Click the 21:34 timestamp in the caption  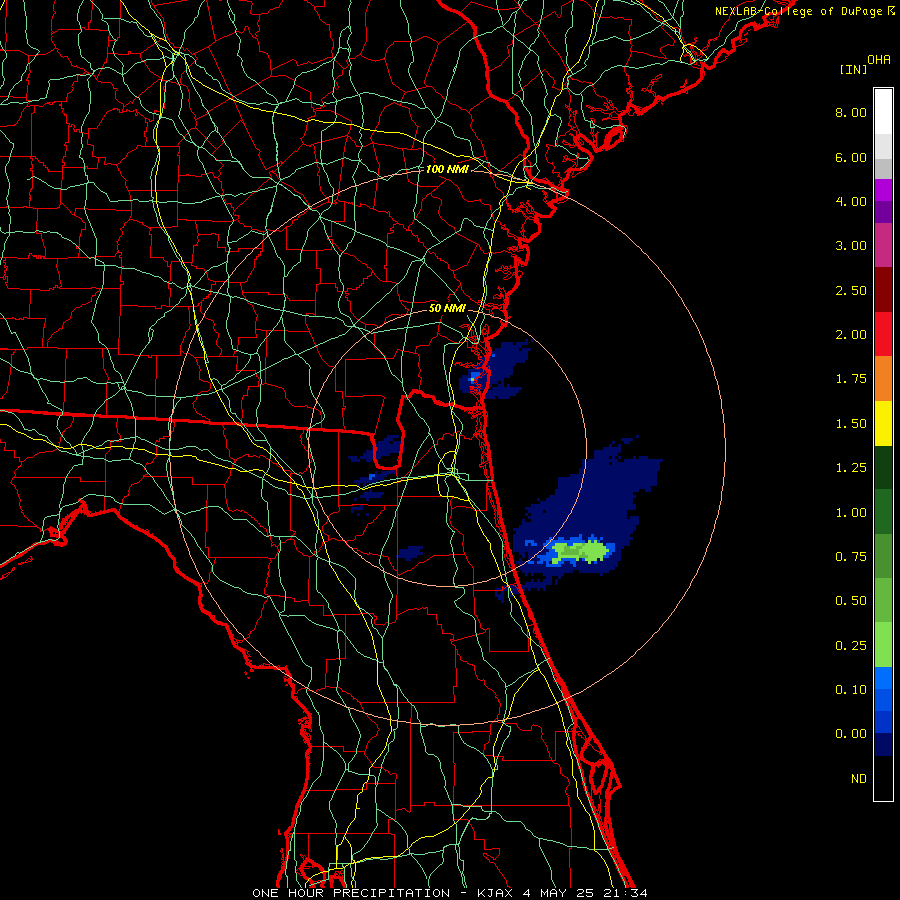[x=625, y=893]
